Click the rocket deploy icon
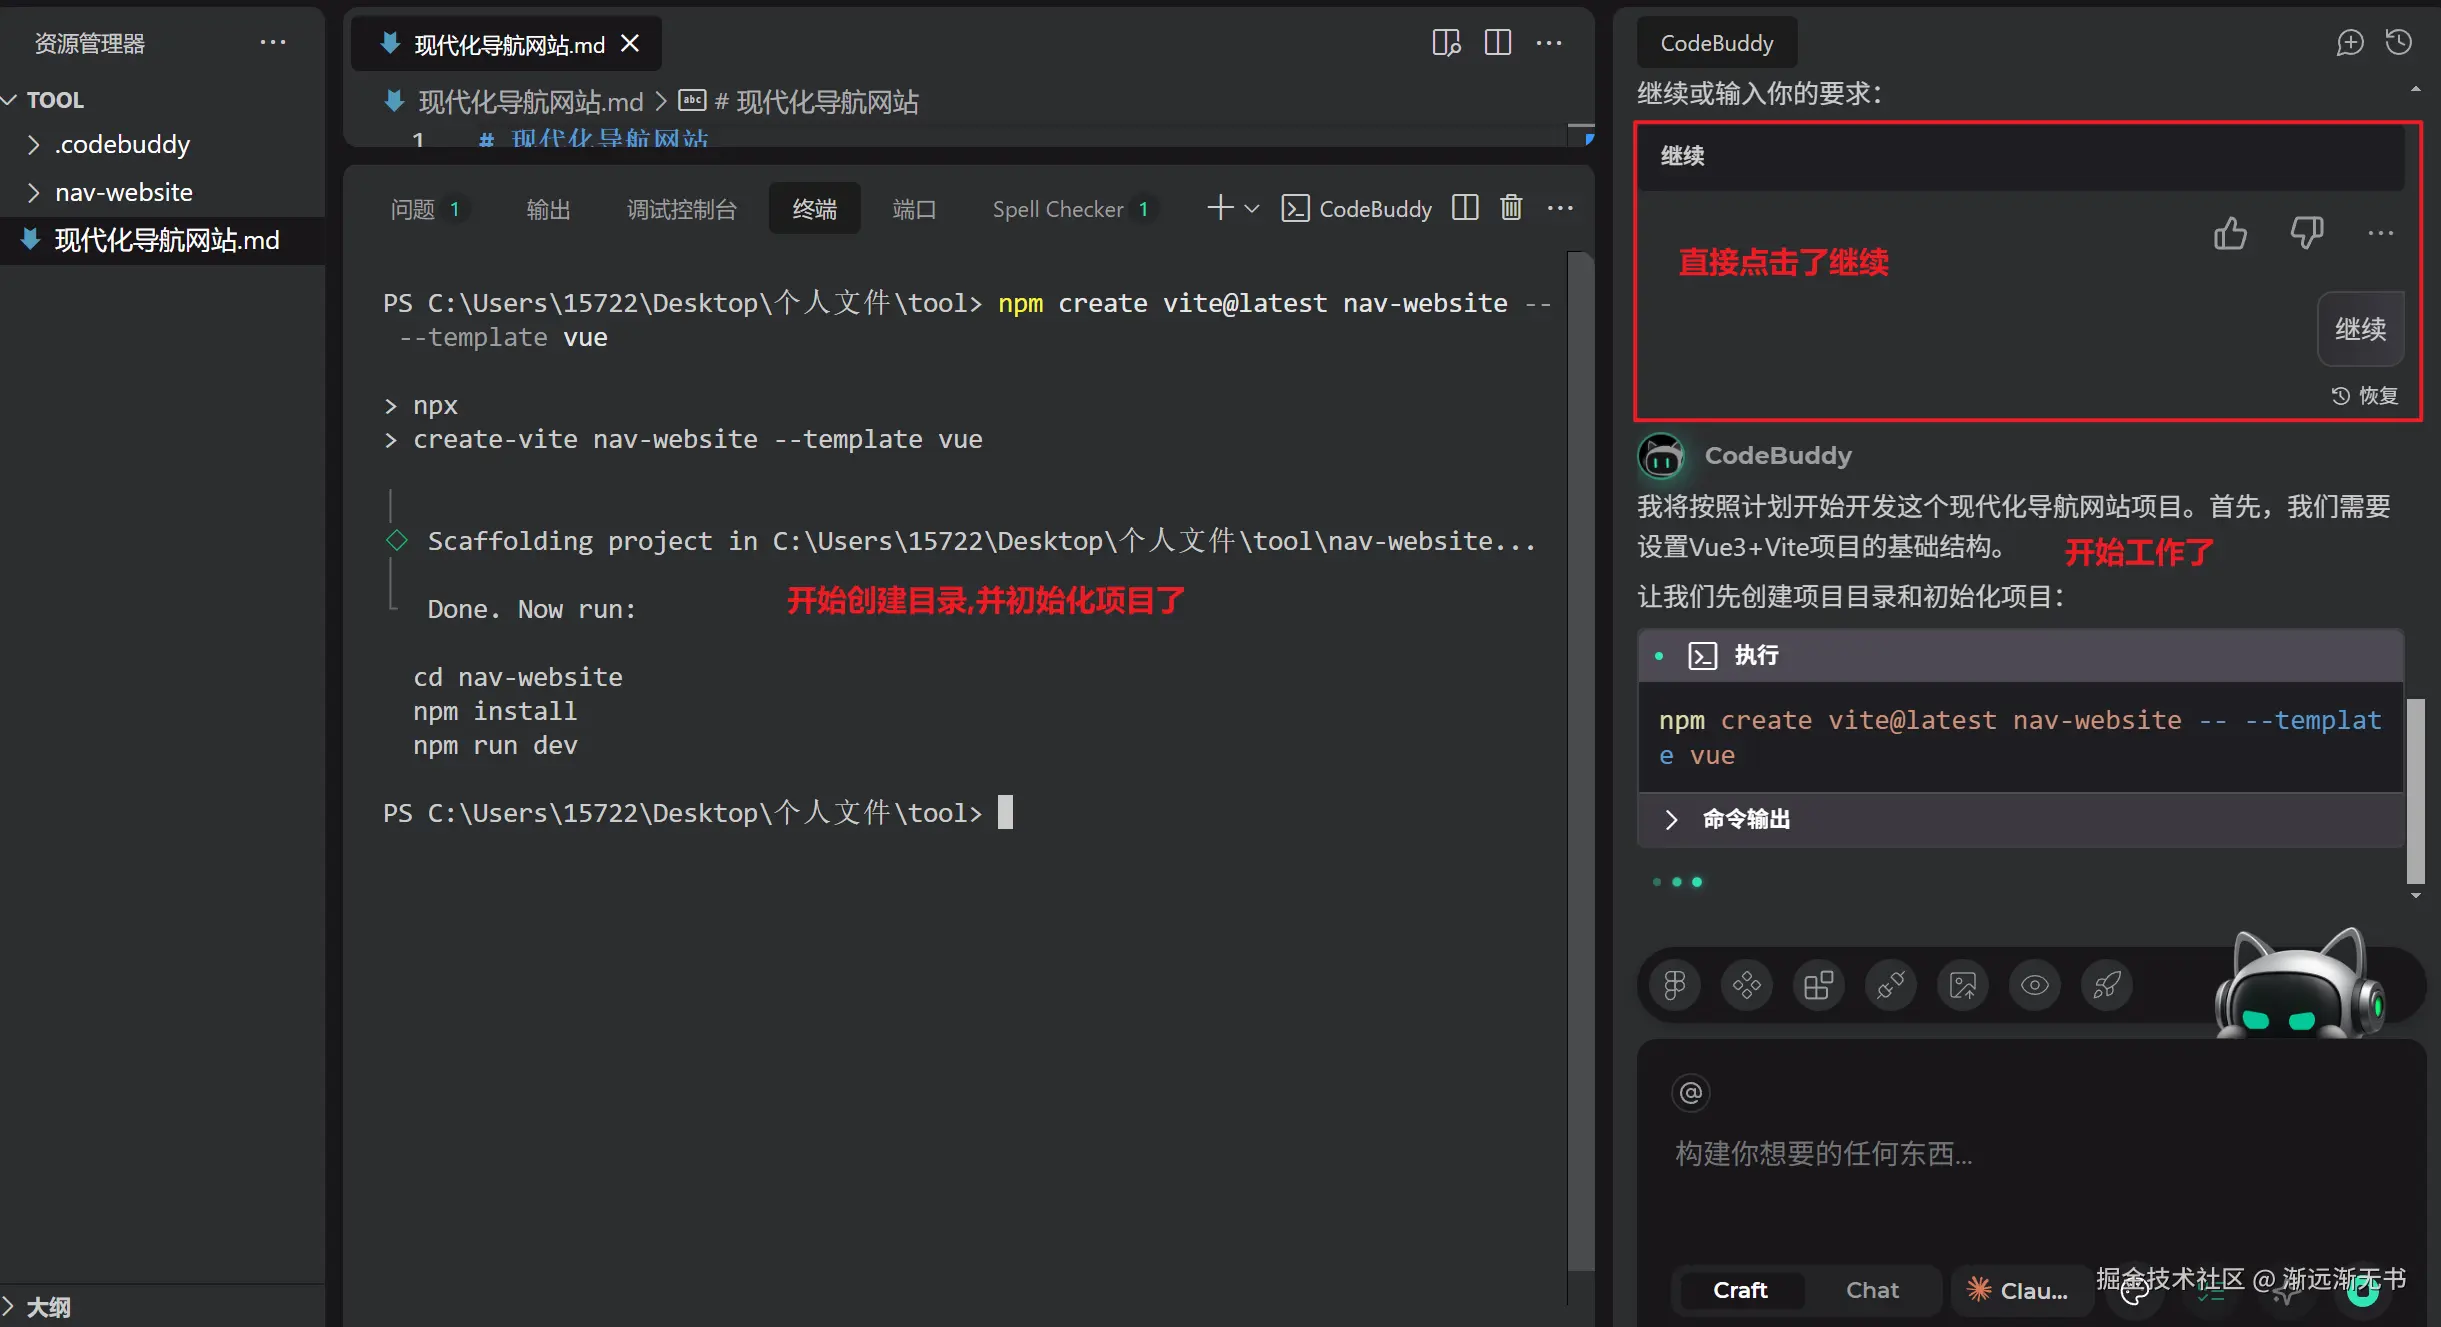Screen dimensions: 2441x1327 (2107, 985)
